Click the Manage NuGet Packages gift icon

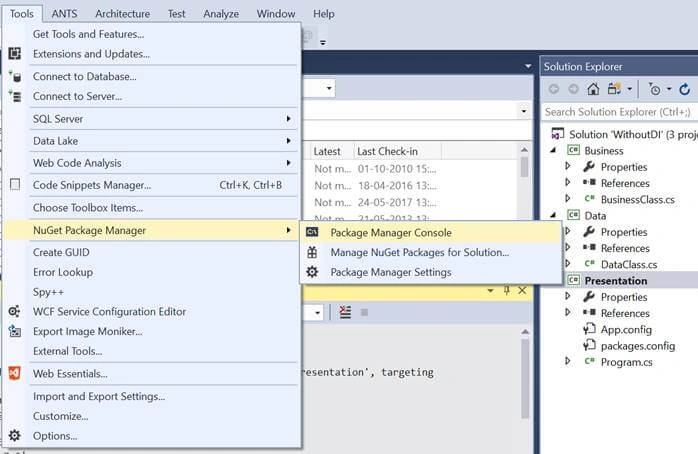coord(312,252)
